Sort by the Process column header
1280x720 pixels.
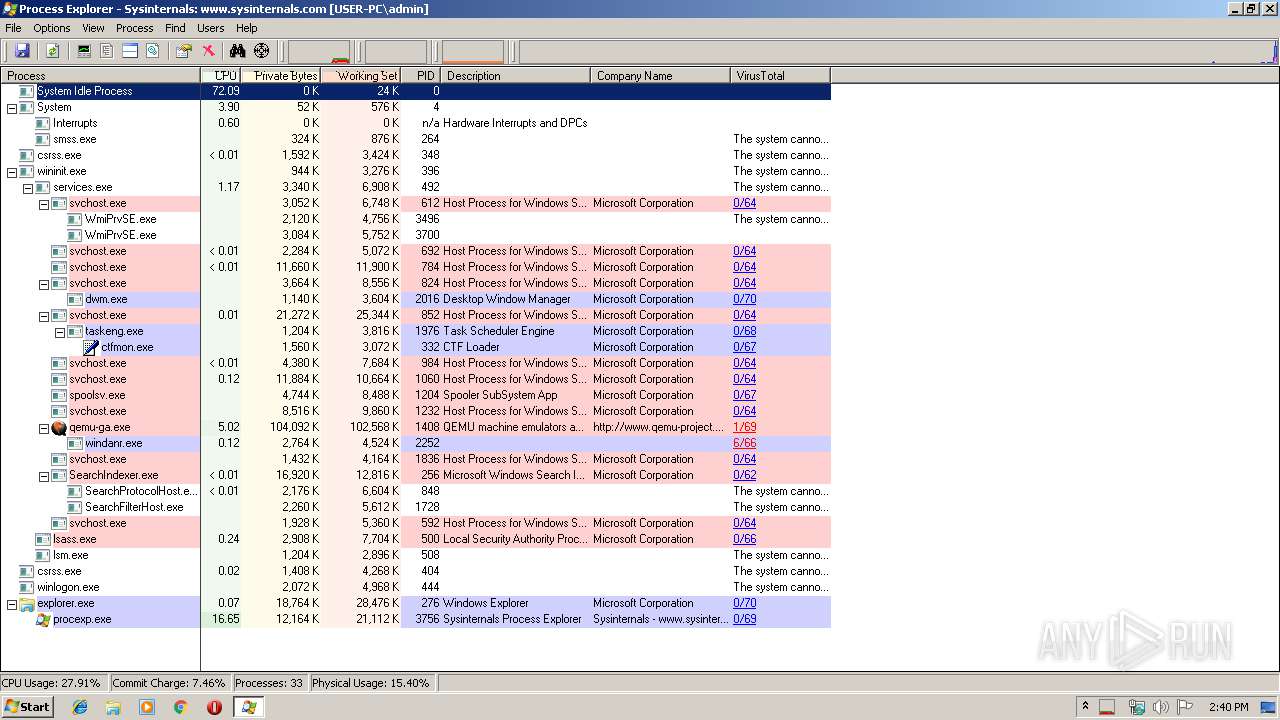coord(100,75)
